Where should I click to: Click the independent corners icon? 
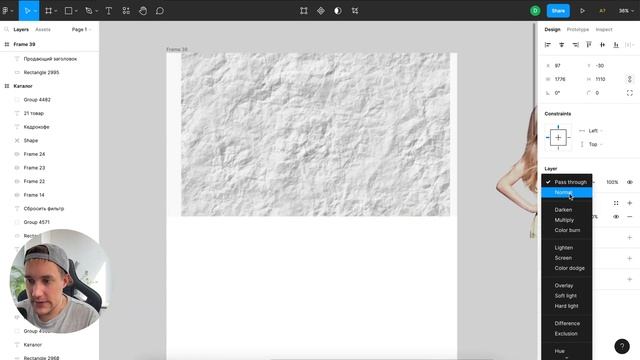(x=629, y=93)
